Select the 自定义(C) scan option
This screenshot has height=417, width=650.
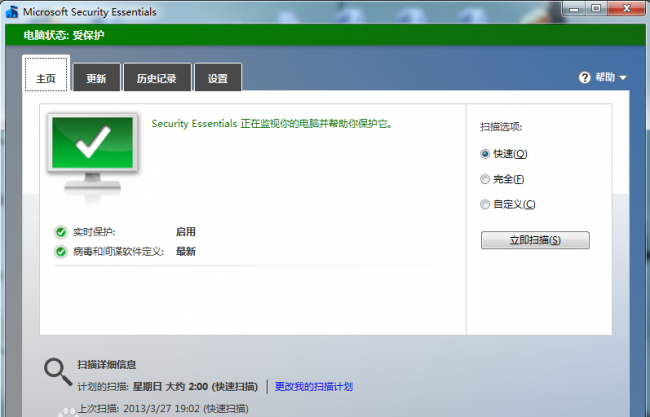point(485,204)
